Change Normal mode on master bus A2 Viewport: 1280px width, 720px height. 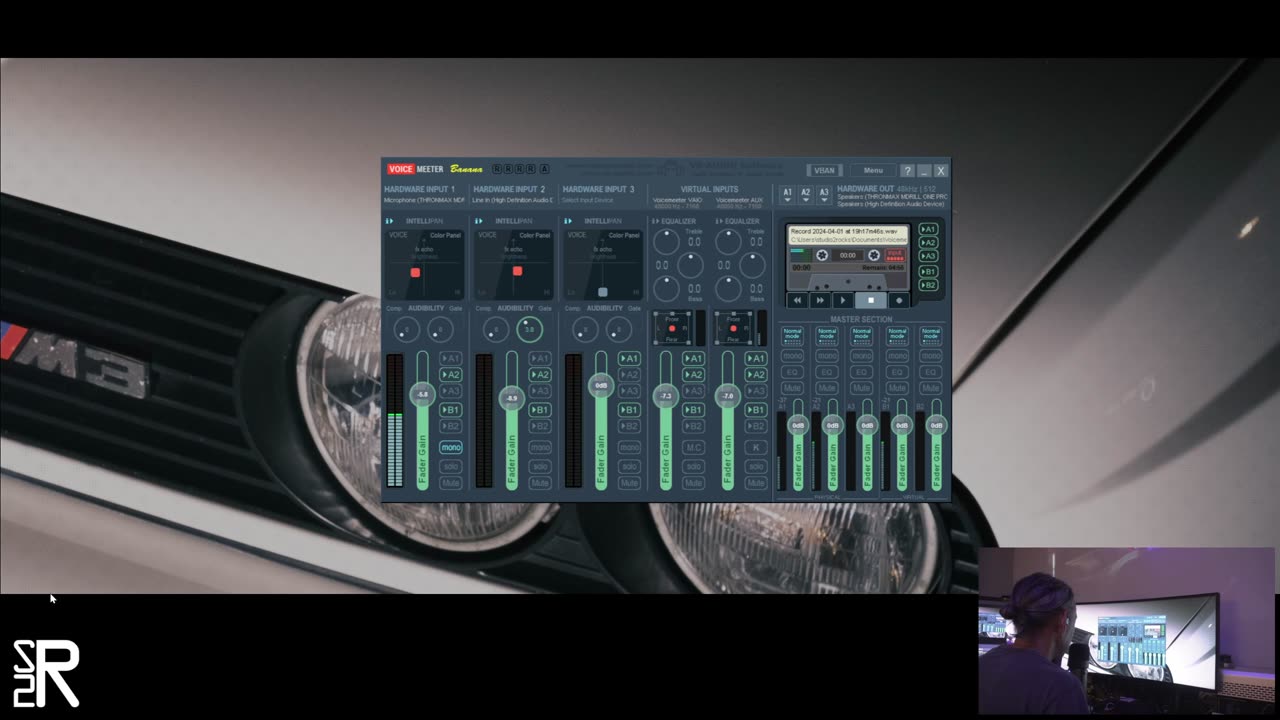coord(827,334)
